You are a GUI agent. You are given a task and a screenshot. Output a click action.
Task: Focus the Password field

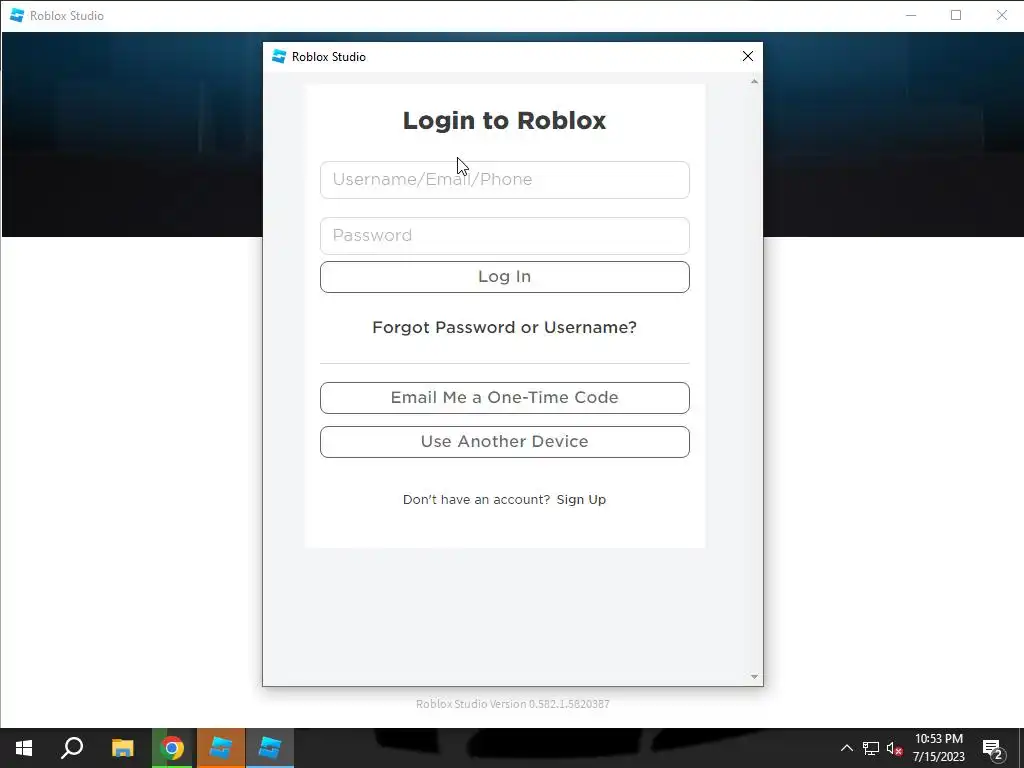click(504, 236)
